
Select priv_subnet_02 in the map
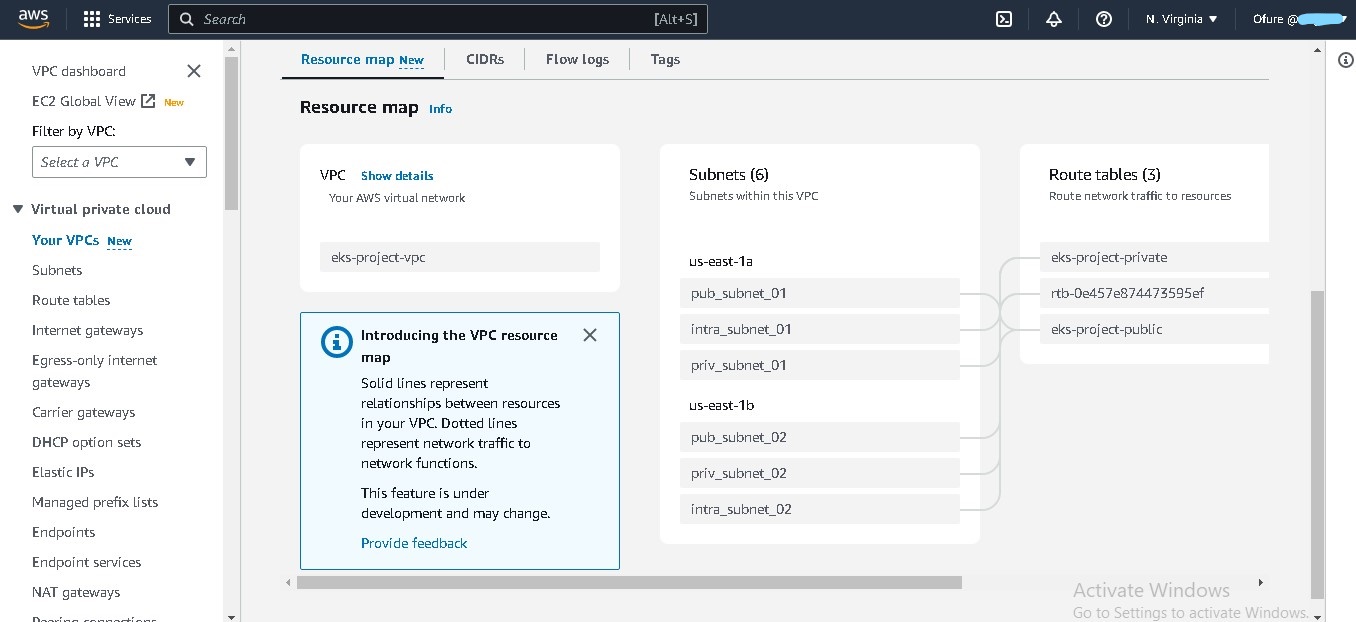tap(820, 473)
